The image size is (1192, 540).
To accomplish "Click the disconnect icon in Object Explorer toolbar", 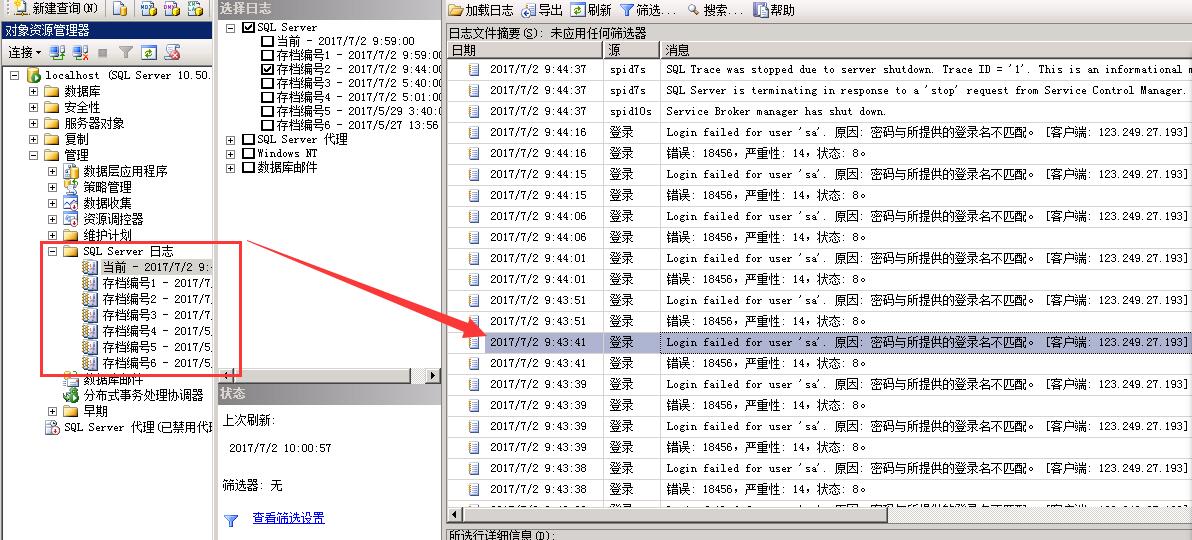I will (x=79, y=52).
